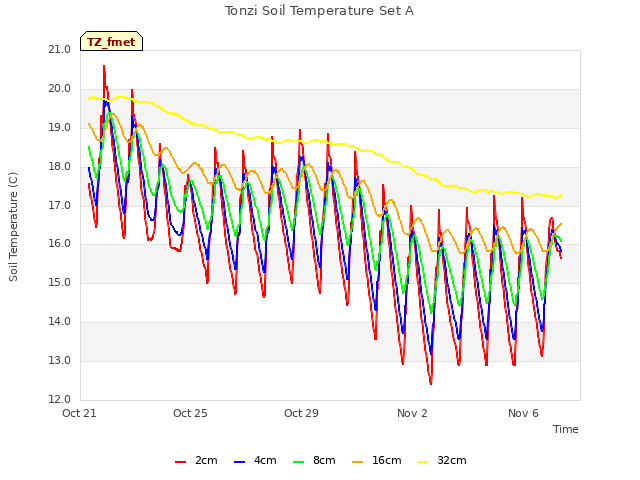Click the 20.0 y-axis value

pos(60,88)
